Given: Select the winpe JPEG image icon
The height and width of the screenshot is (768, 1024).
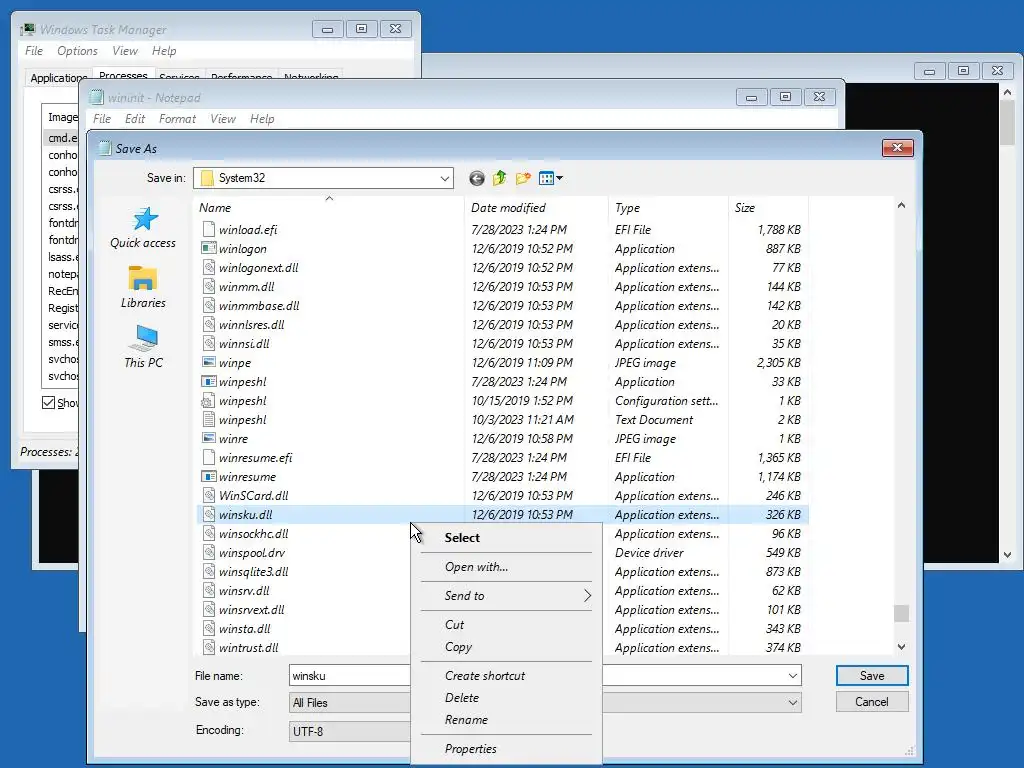Looking at the screenshot, I should click(208, 362).
